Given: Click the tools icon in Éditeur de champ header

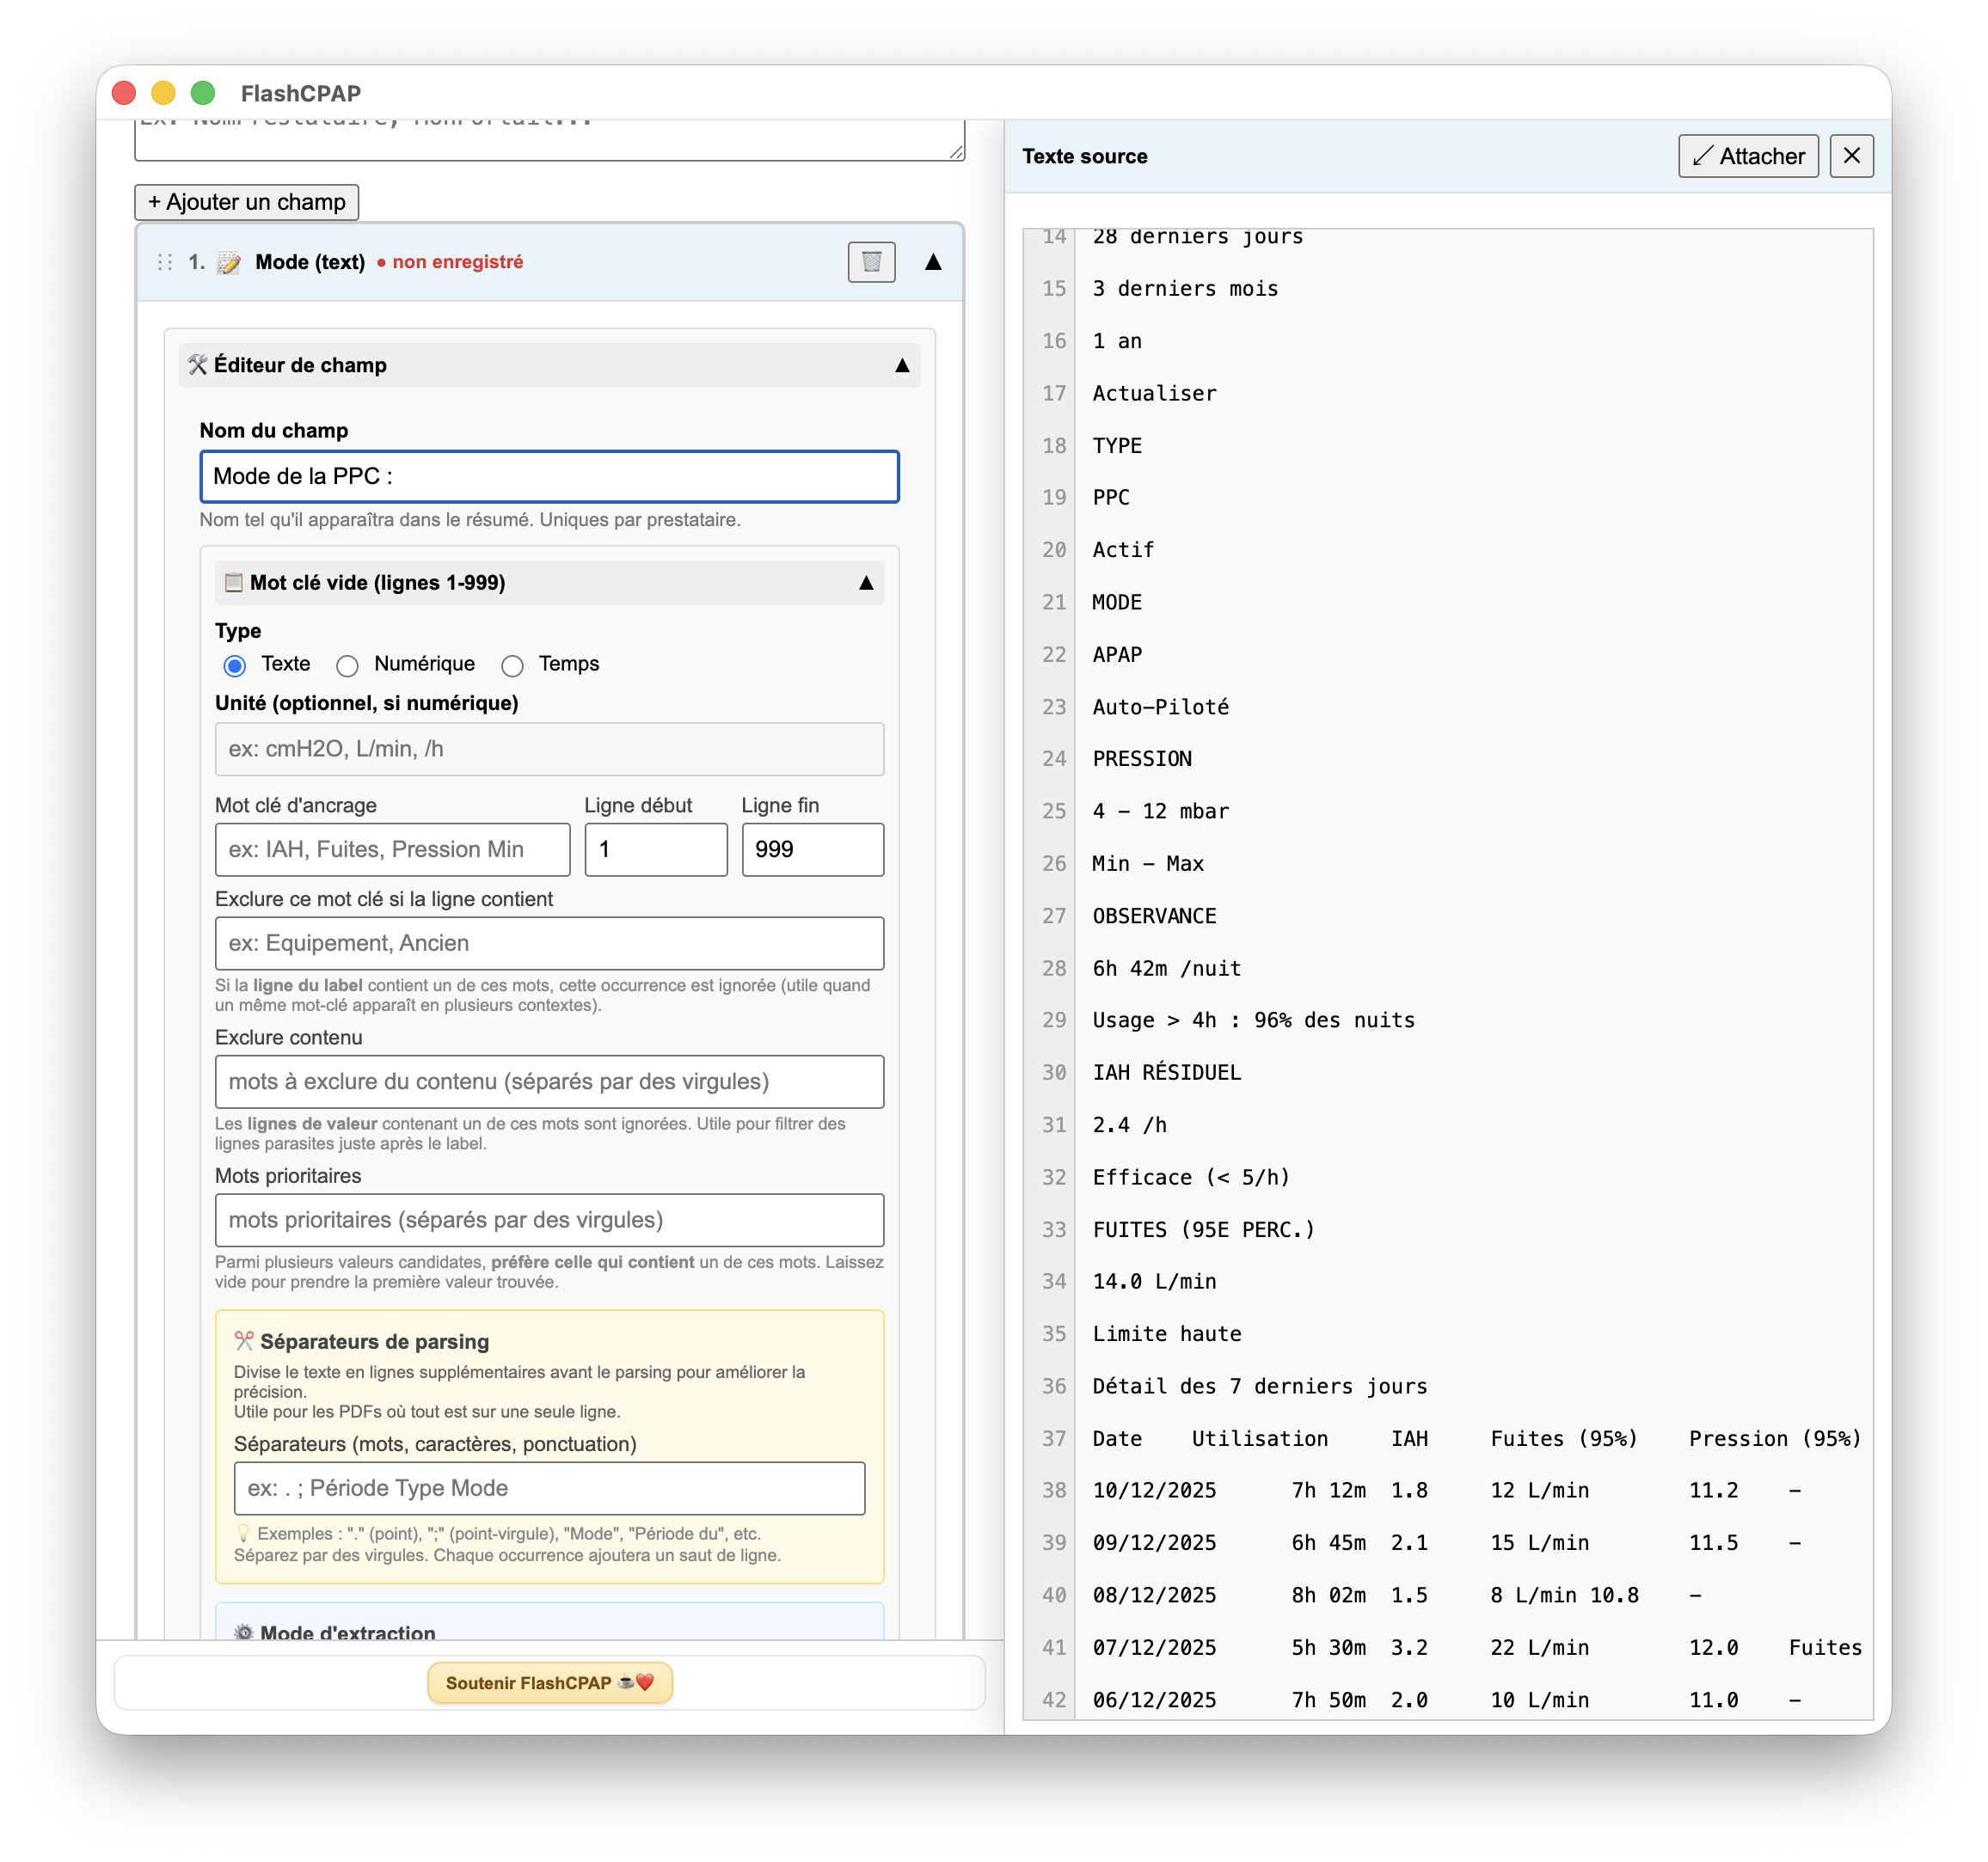Looking at the screenshot, I should pos(198,365).
